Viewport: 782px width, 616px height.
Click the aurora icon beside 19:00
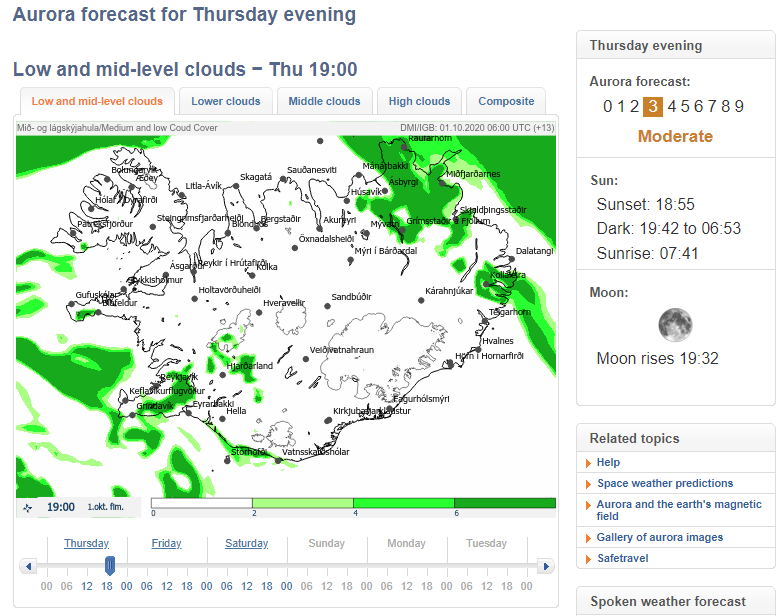pos(27,507)
